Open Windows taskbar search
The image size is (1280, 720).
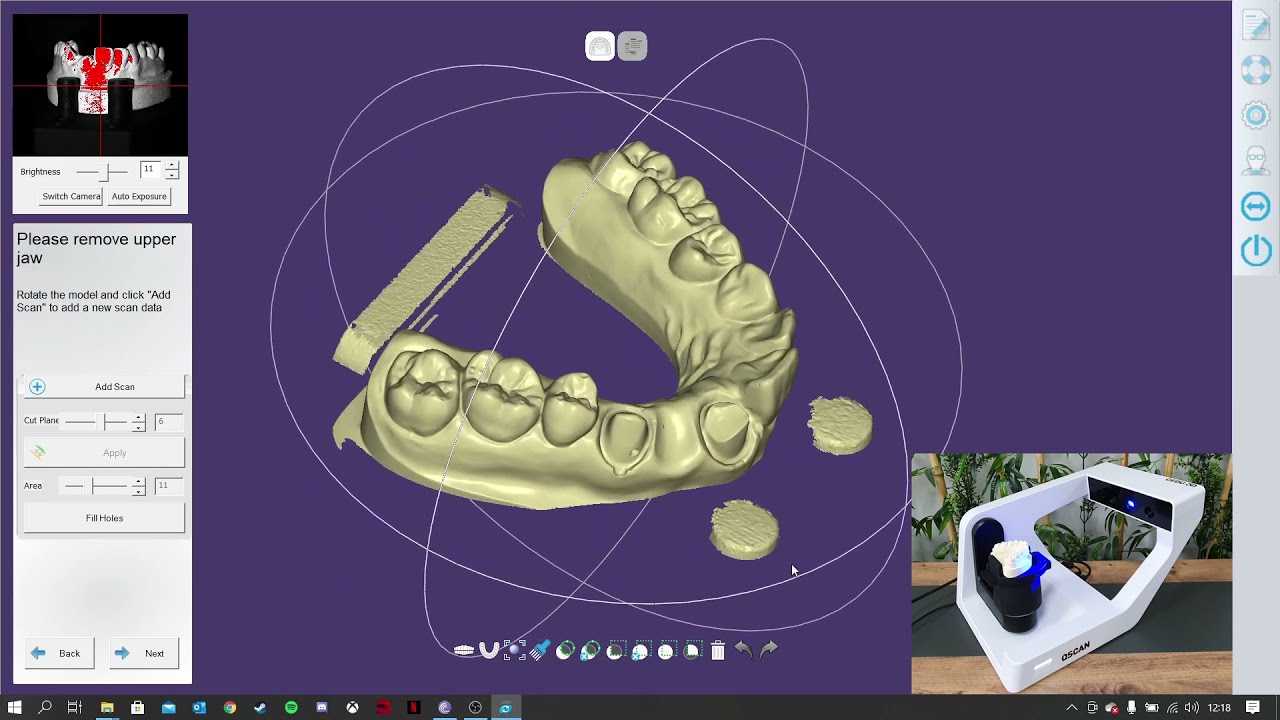click(45, 707)
